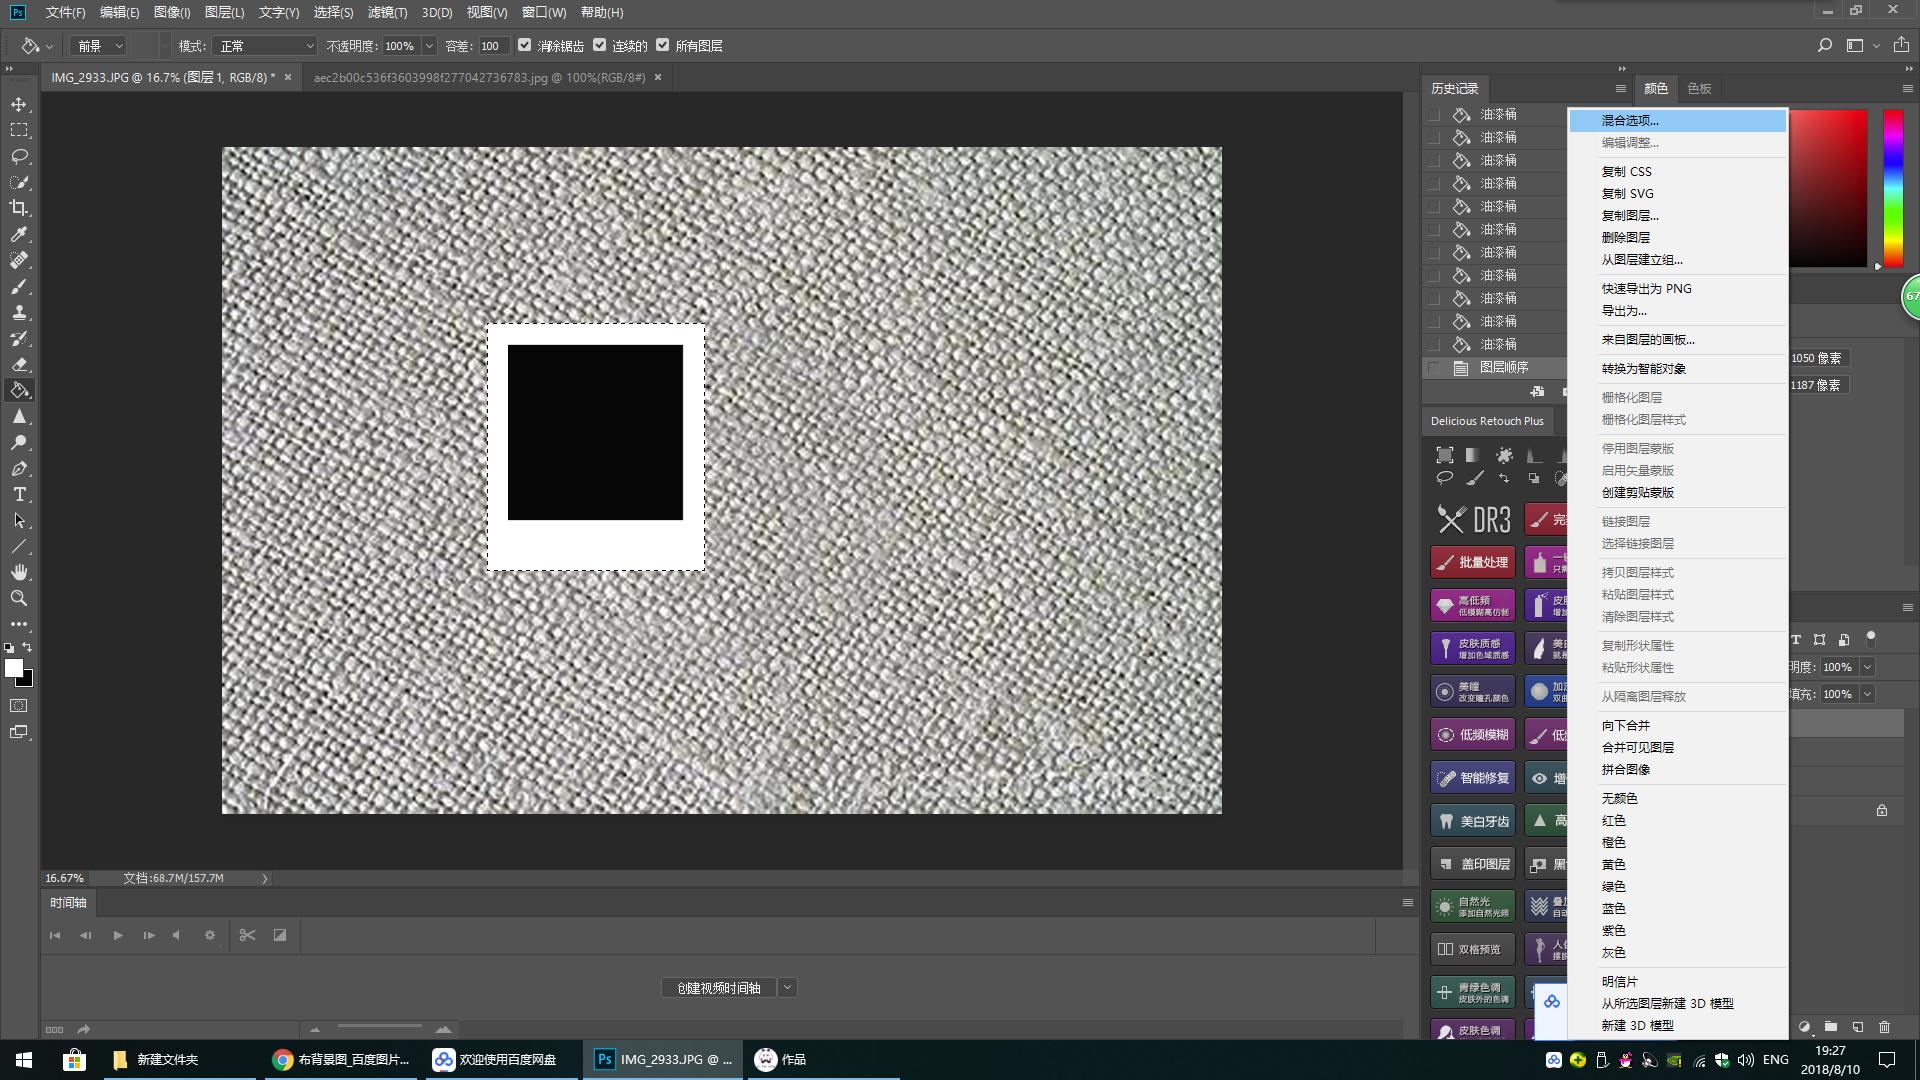
Task: Uncheck the 连续的 contiguous checkbox
Action: (x=600, y=45)
